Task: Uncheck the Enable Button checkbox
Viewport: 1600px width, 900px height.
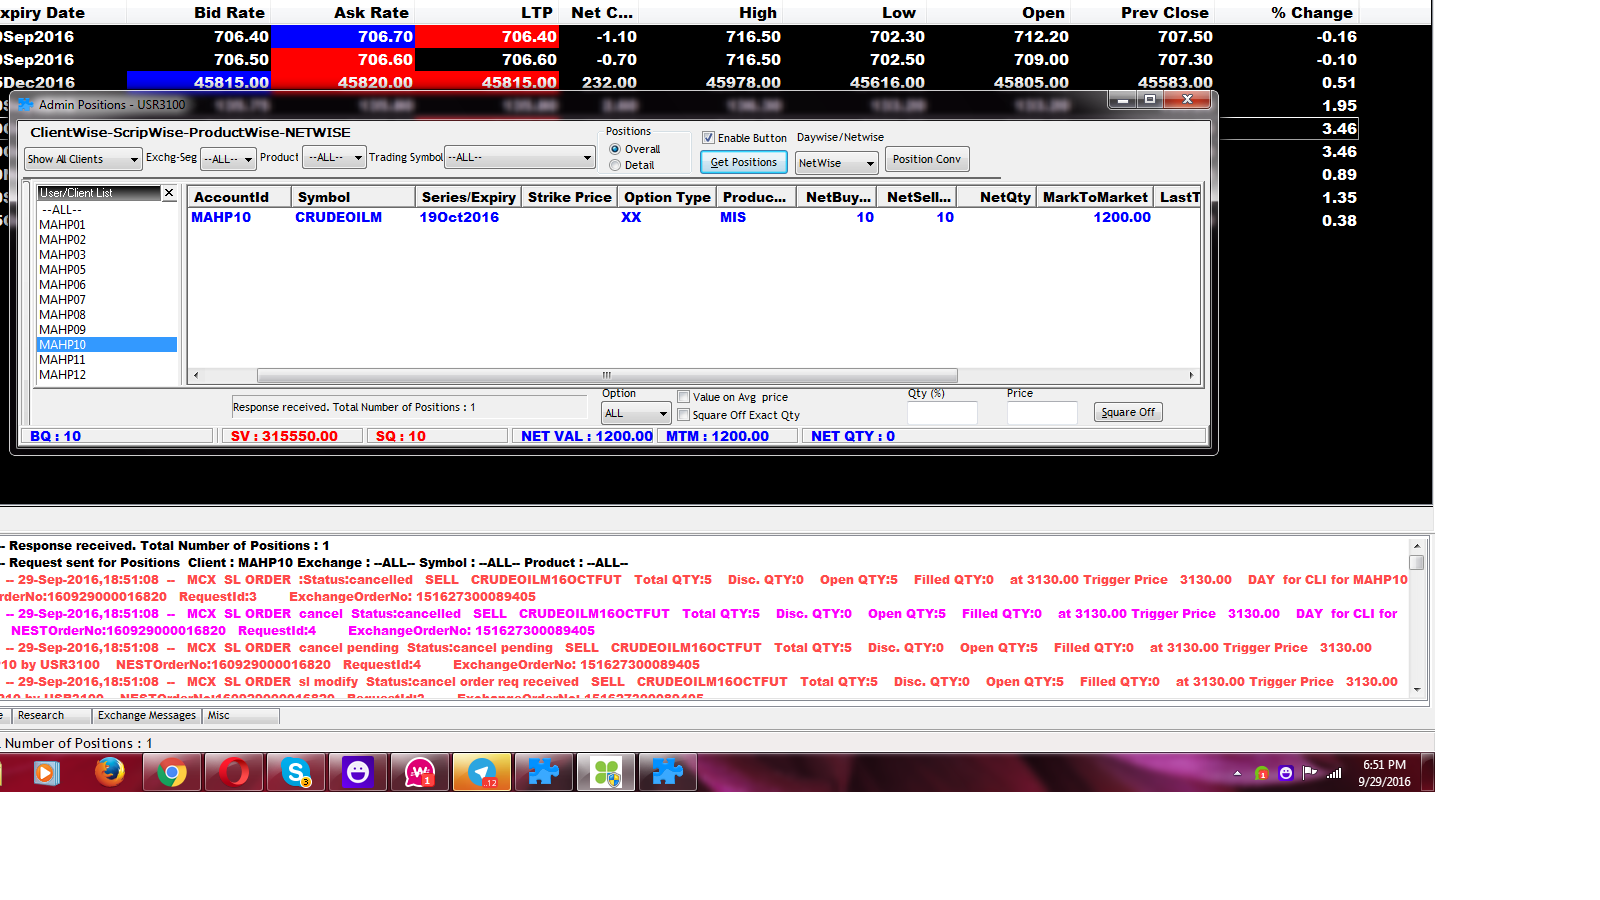Action: [x=709, y=137]
